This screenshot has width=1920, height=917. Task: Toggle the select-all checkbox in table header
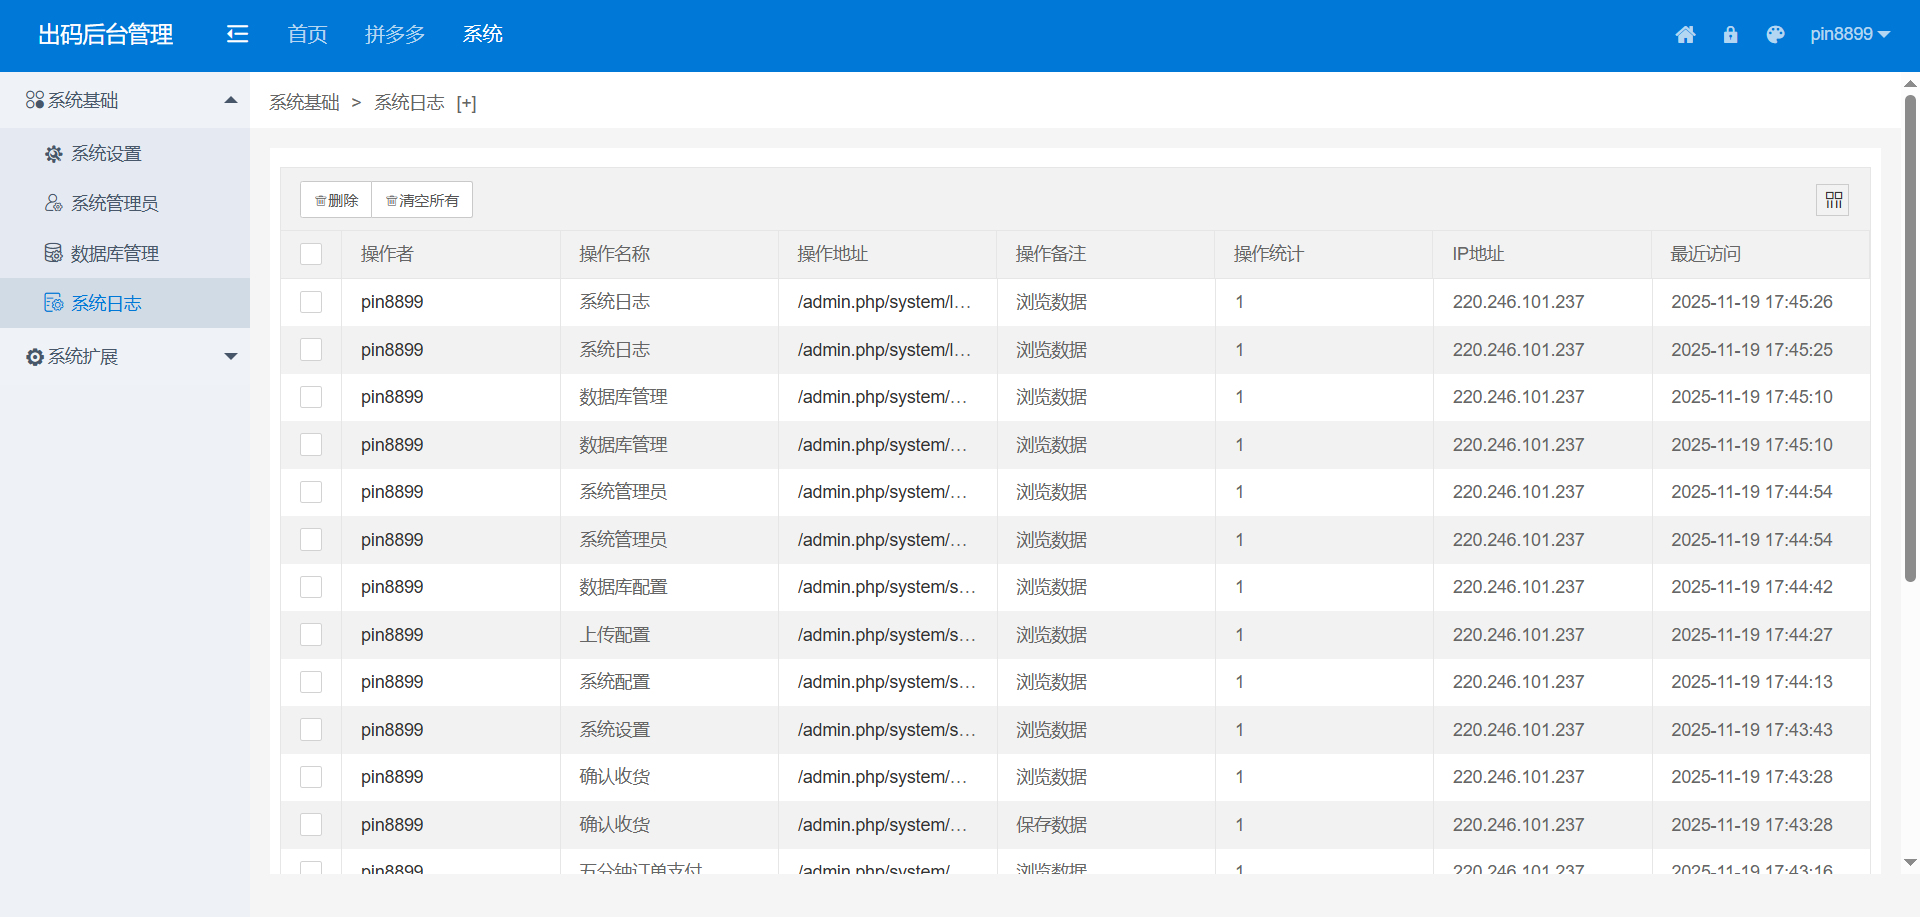311,254
